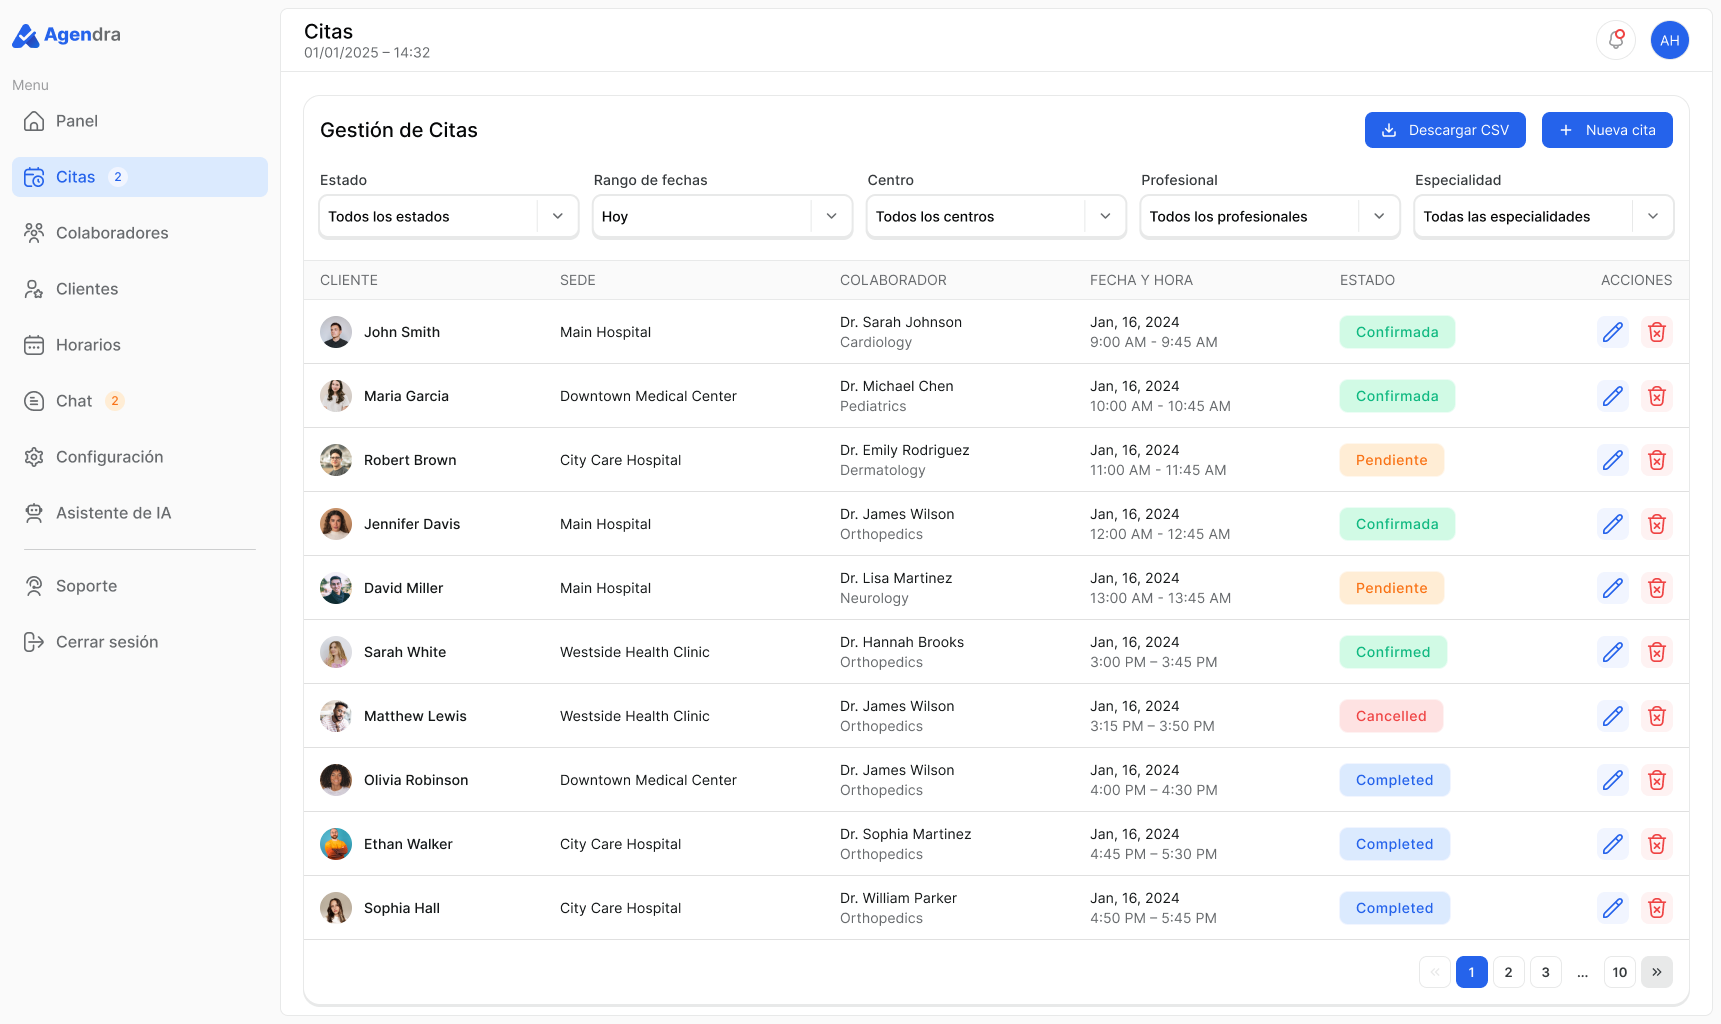Delete Olivia Robinson's appointment

point(1657,780)
